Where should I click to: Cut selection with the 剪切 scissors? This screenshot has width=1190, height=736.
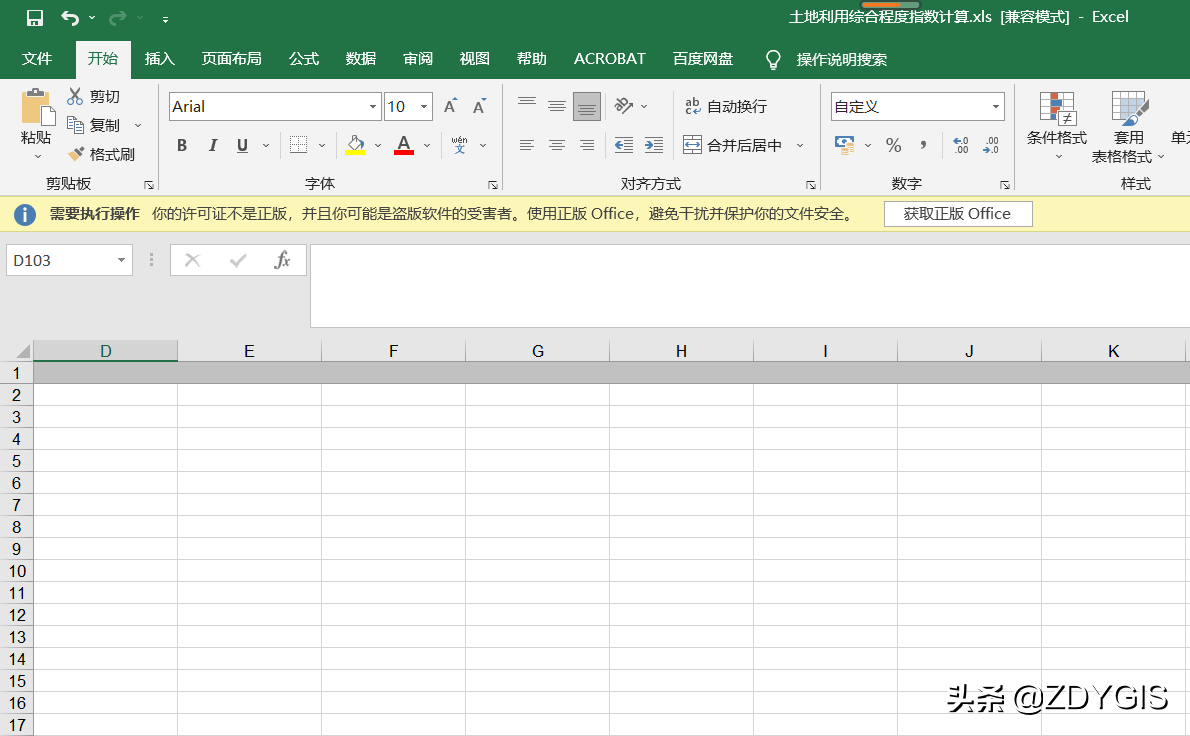pyautogui.click(x=93, y=96)
